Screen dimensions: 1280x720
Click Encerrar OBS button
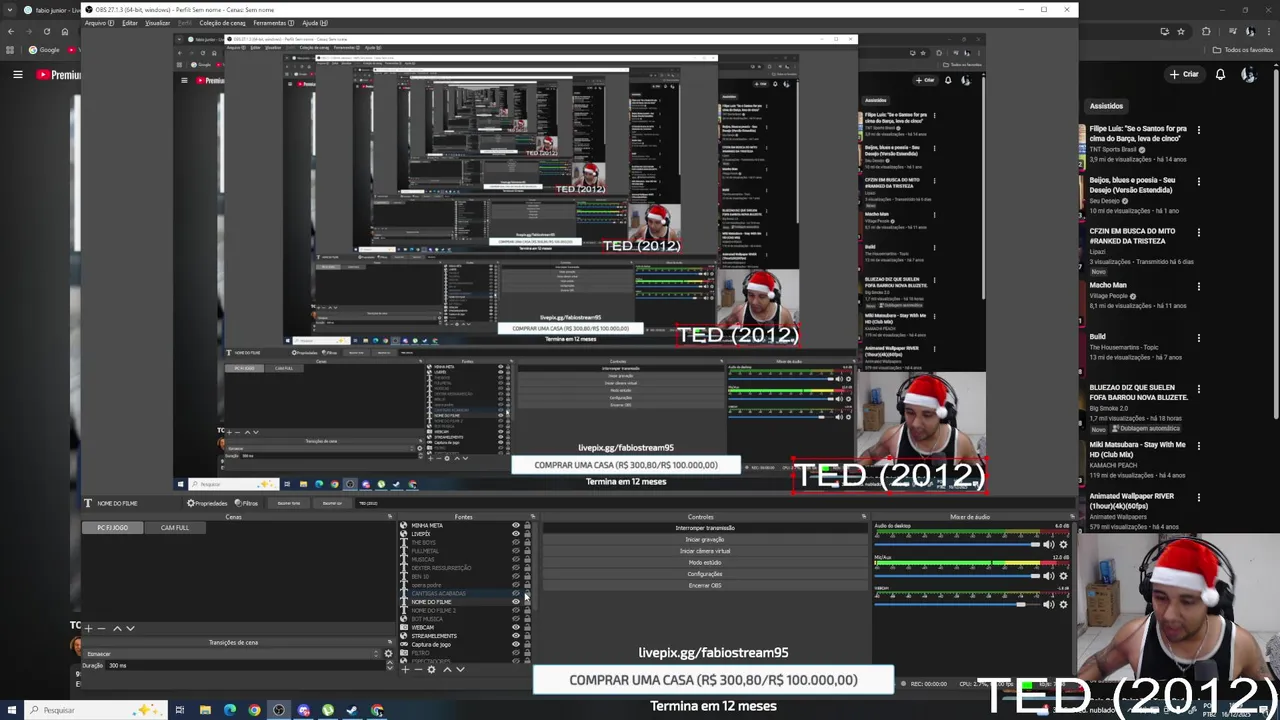coord(704,585)
